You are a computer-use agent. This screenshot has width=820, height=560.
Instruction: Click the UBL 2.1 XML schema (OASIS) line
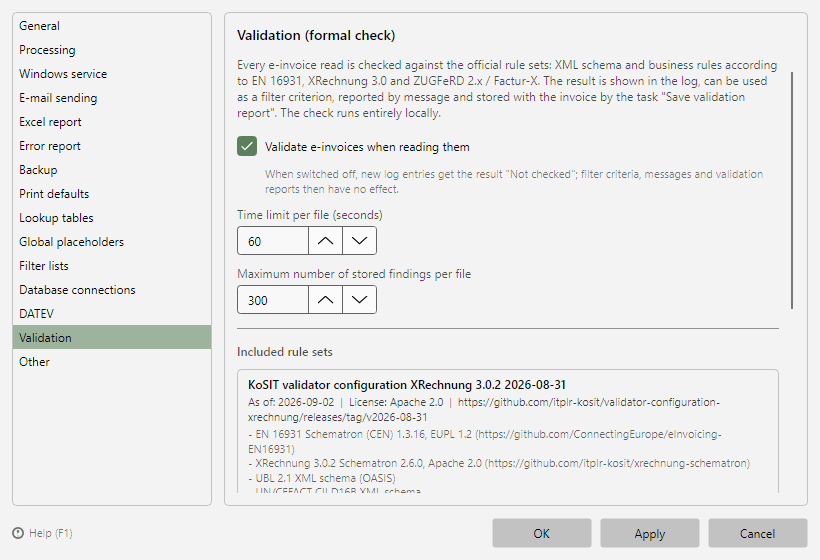322,478
